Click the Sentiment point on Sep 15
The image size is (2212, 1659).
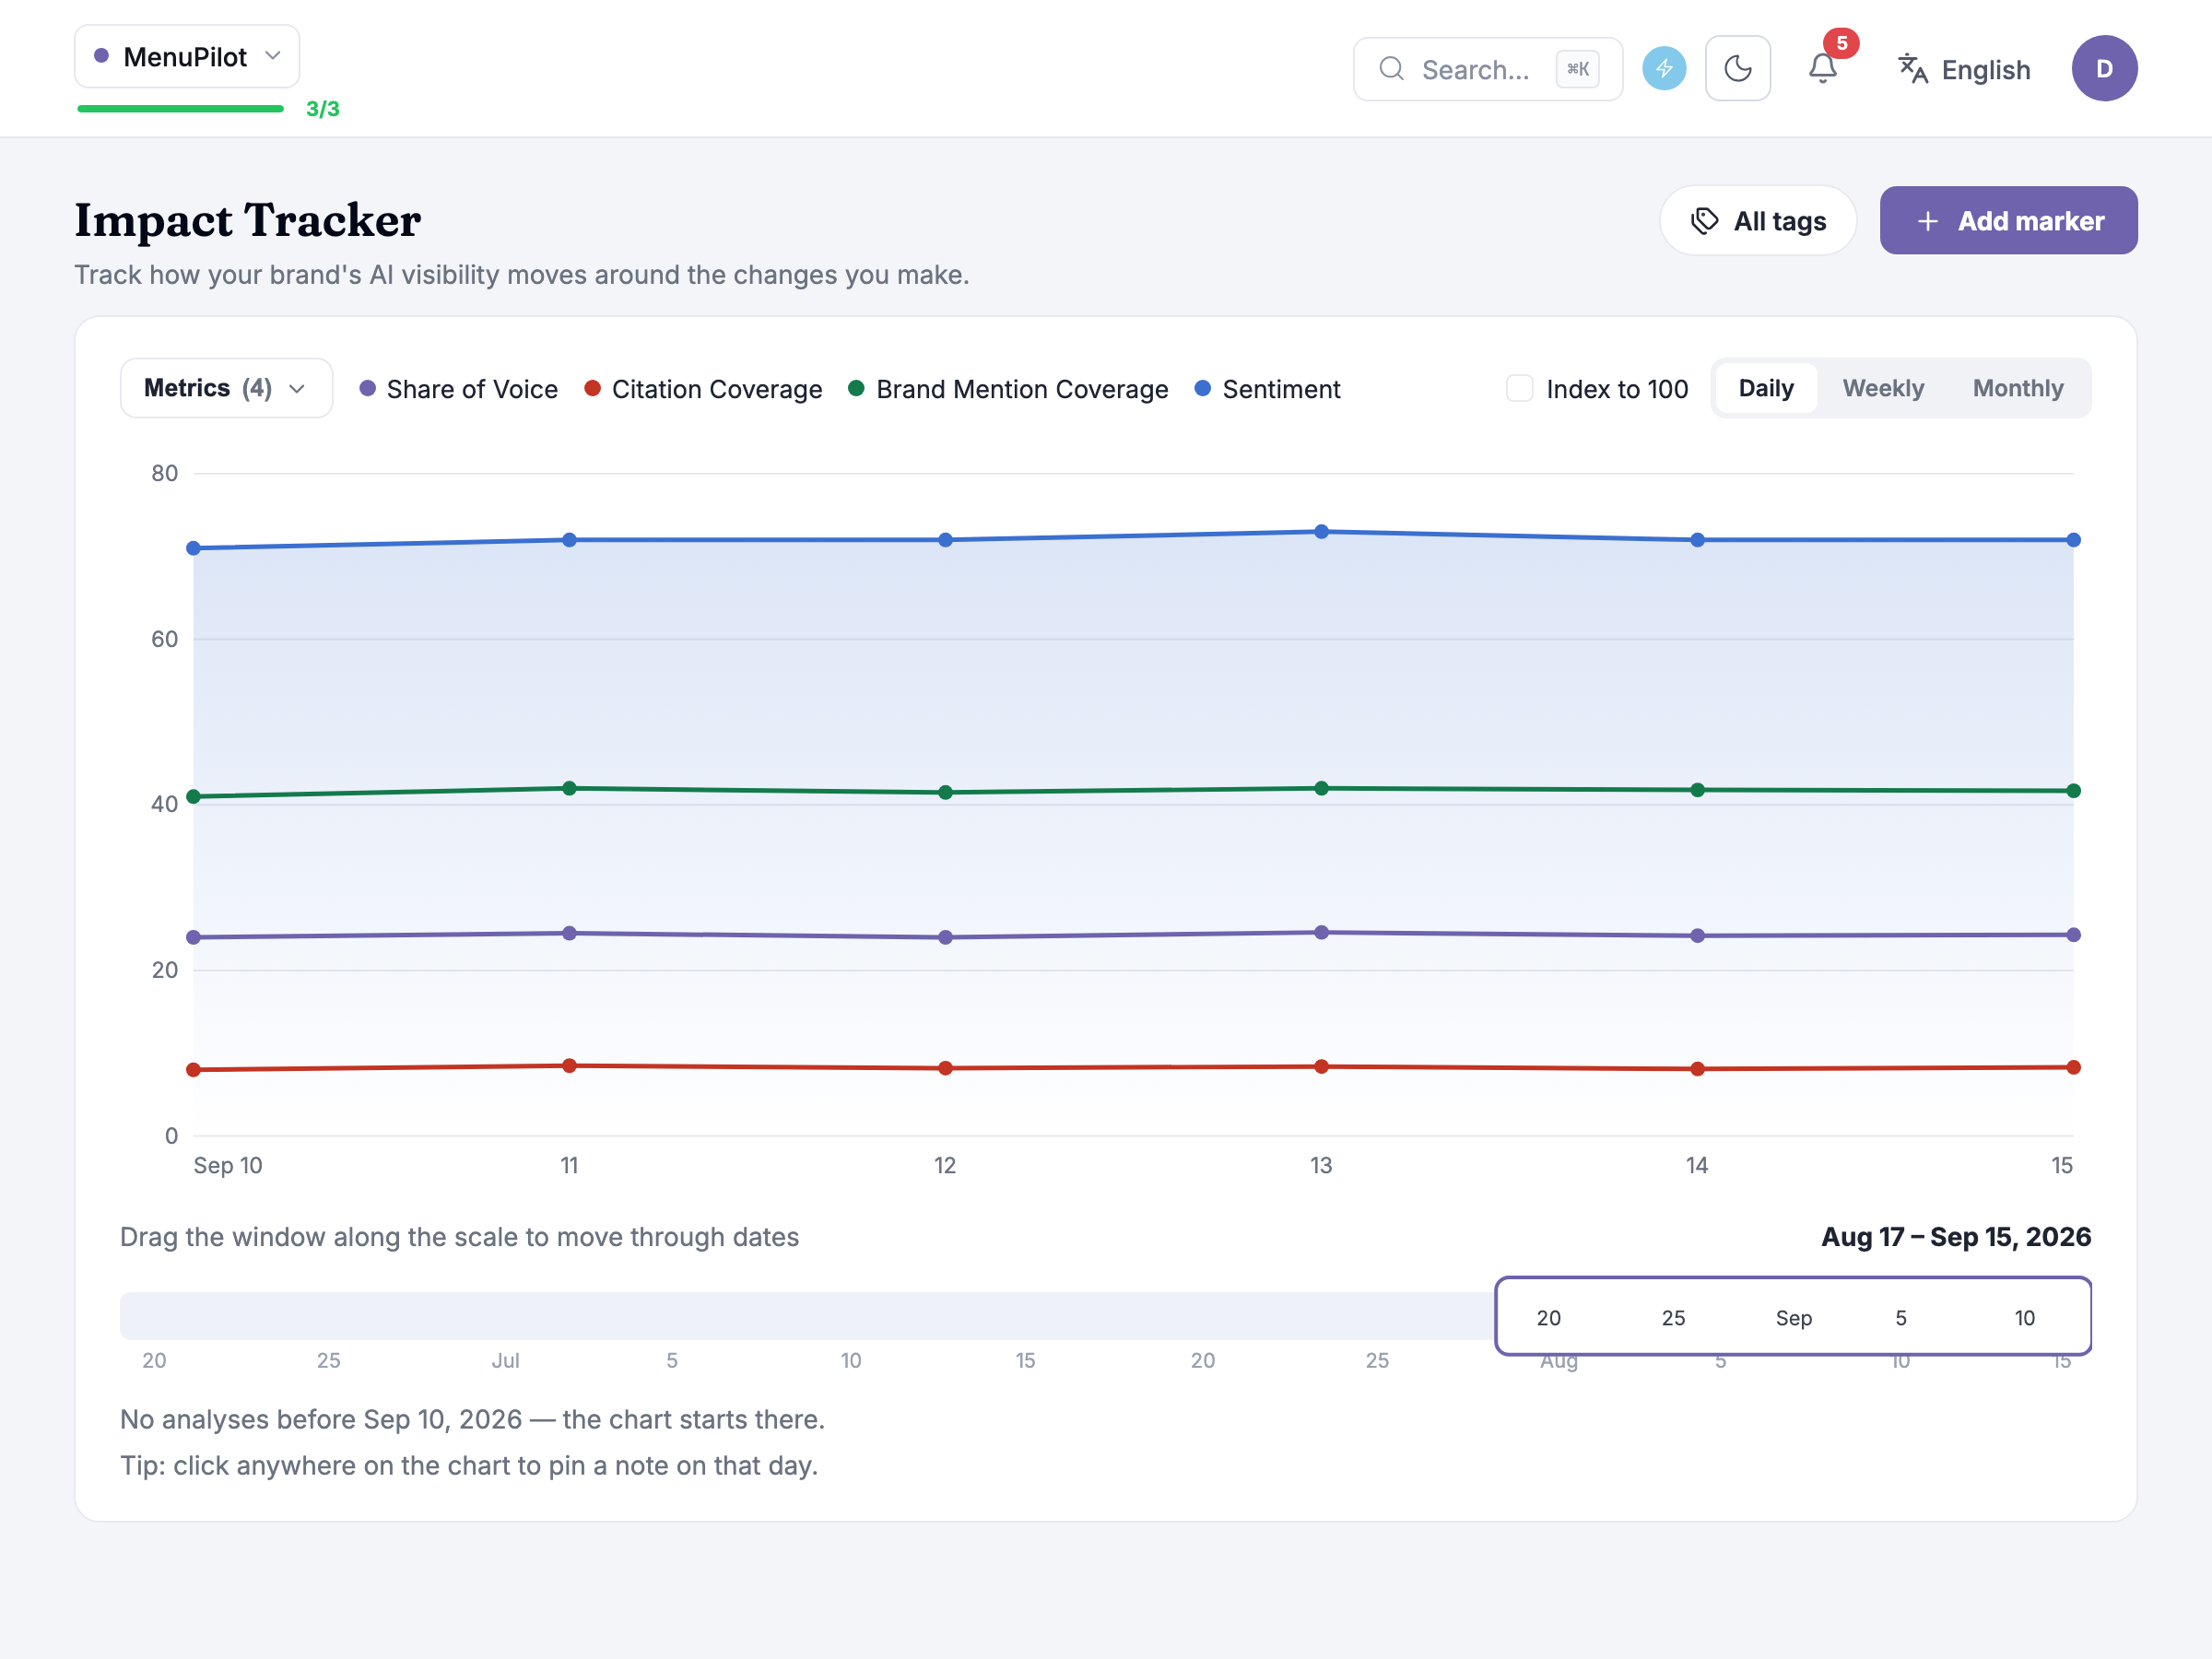[x=2073, y=540]
